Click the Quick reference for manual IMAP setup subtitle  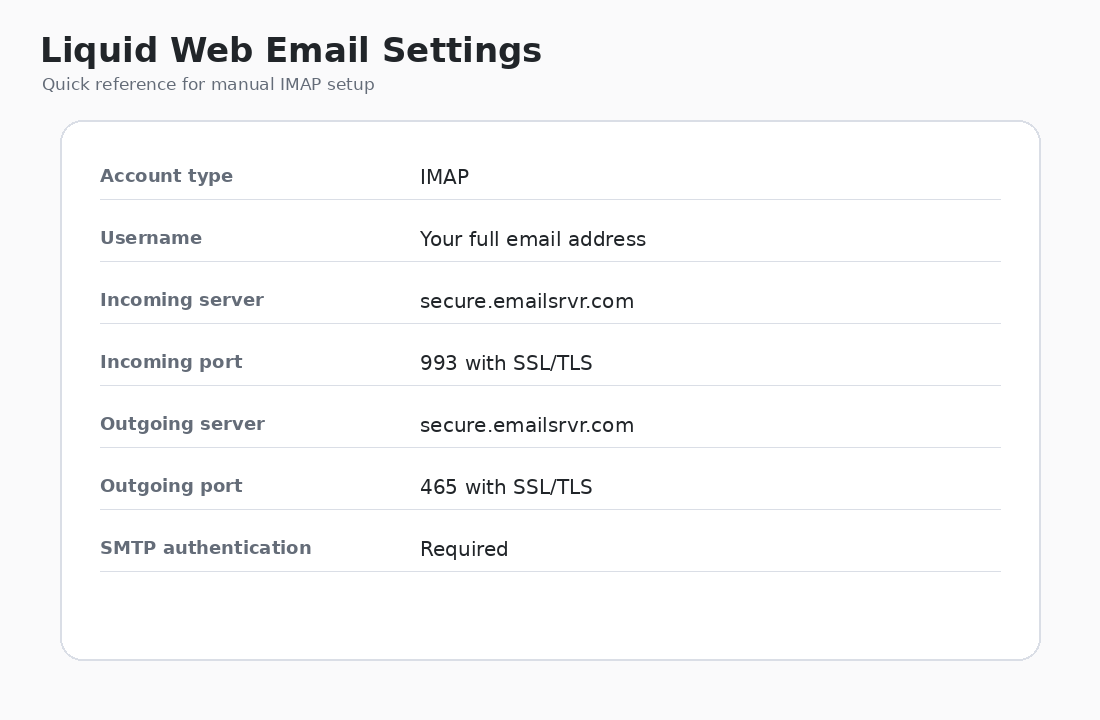[x=208, y=85]
